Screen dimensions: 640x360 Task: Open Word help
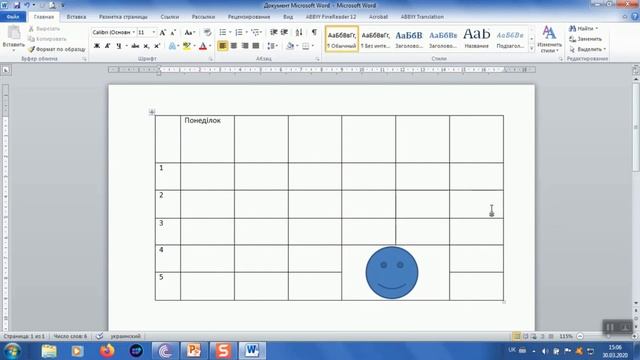tap(635, 17)
